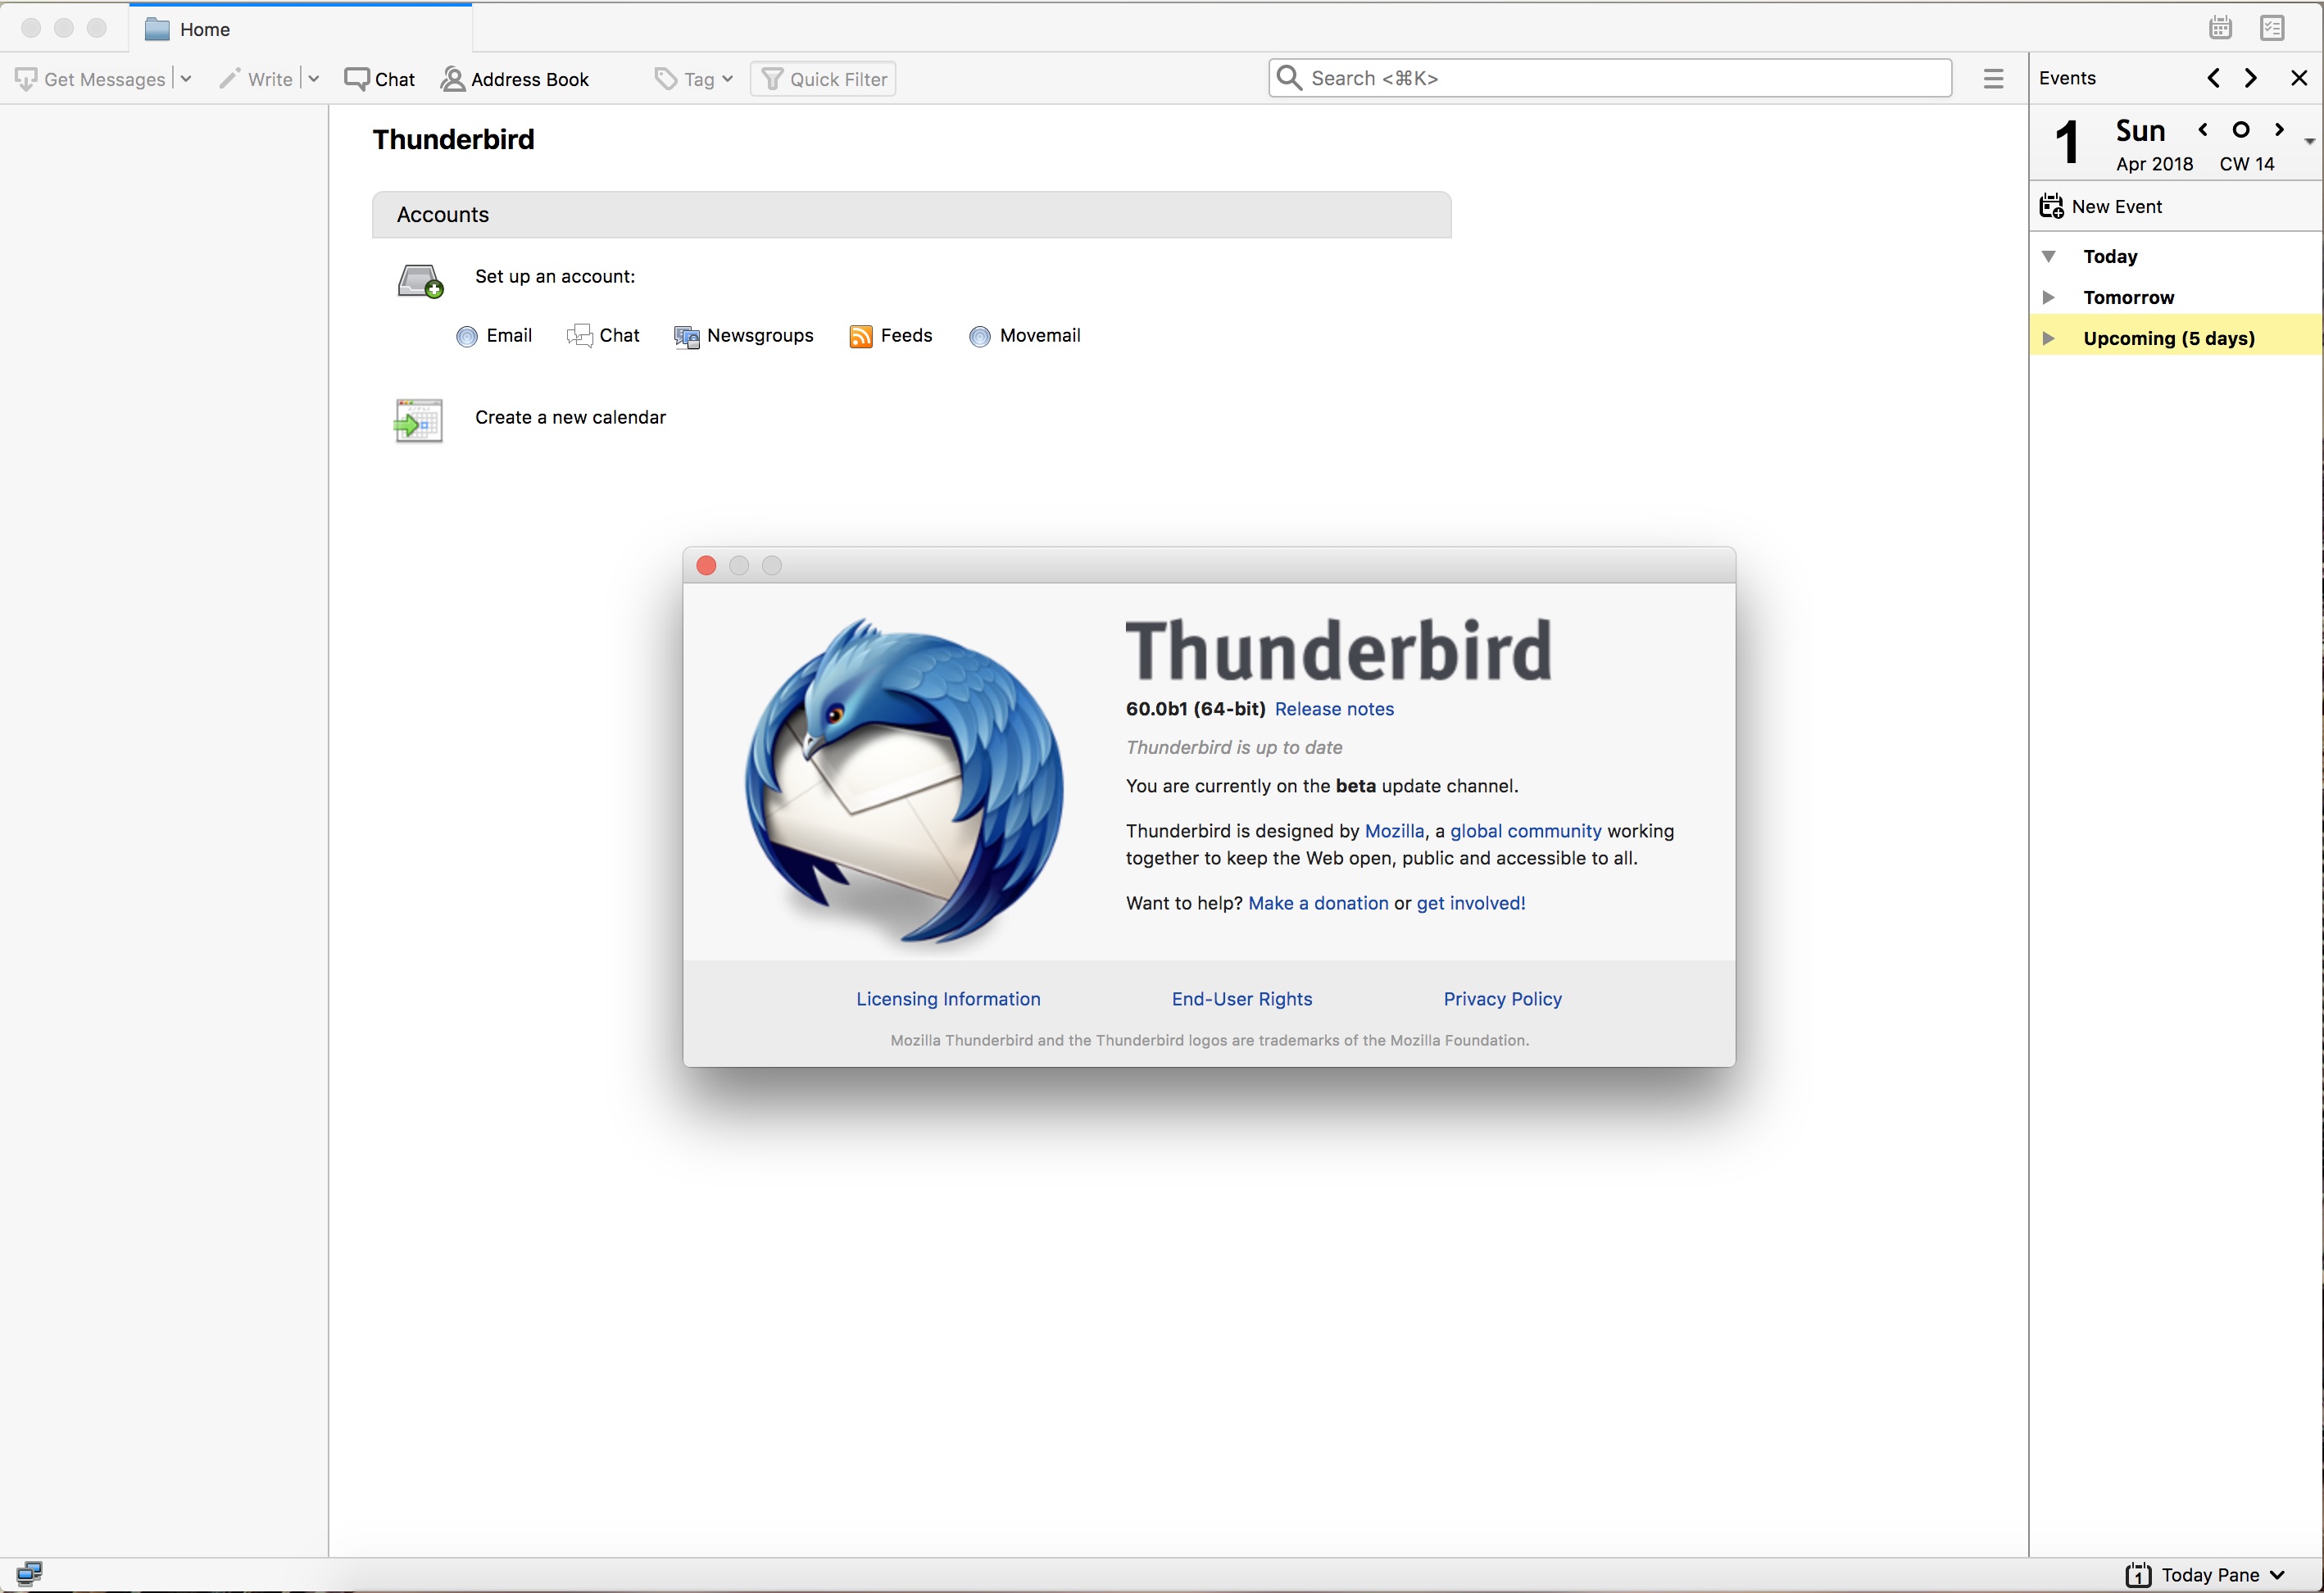
Task: Open Chat from the toolbar
Action: 379,78
